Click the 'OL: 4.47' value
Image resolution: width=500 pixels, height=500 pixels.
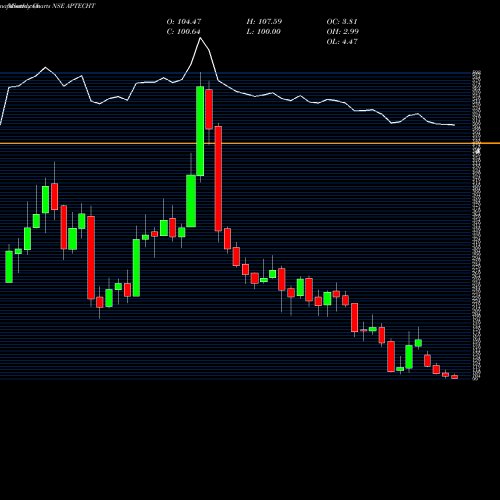342,42
